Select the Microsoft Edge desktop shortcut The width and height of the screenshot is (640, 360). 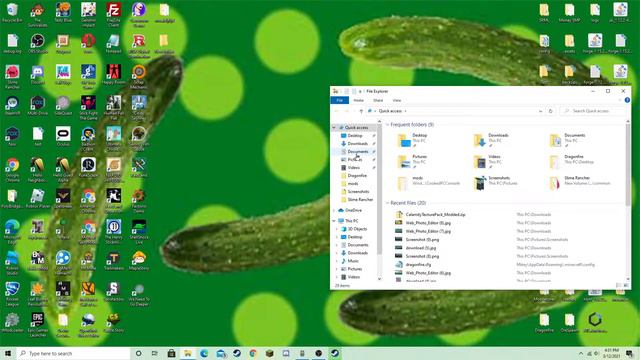[12, 232]
